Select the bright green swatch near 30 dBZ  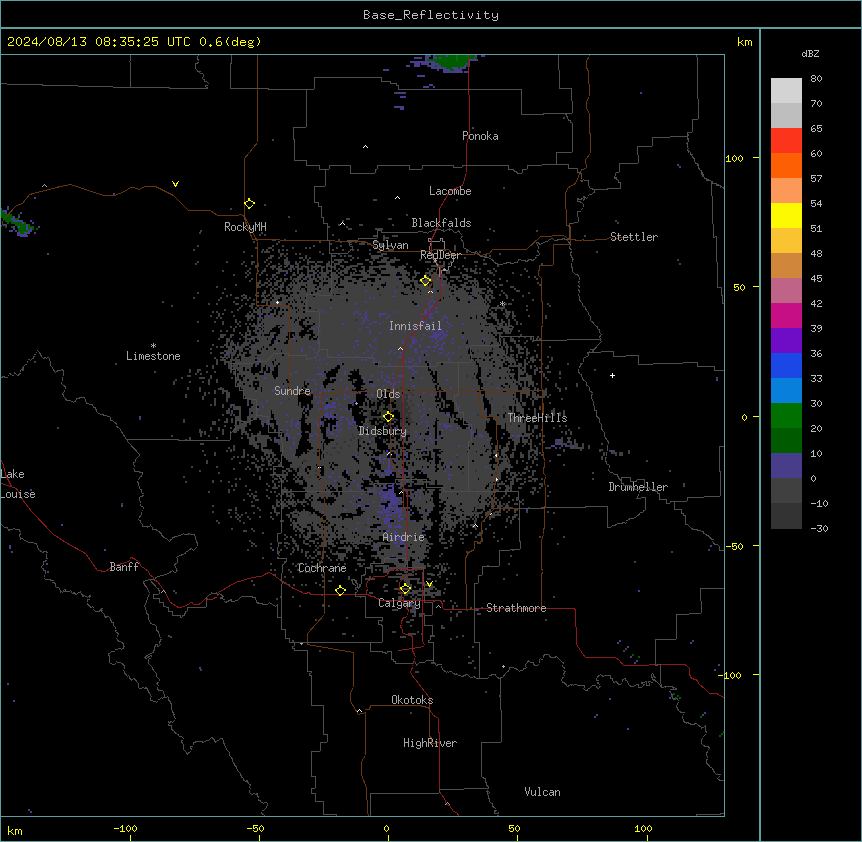(x=786, y=416)
